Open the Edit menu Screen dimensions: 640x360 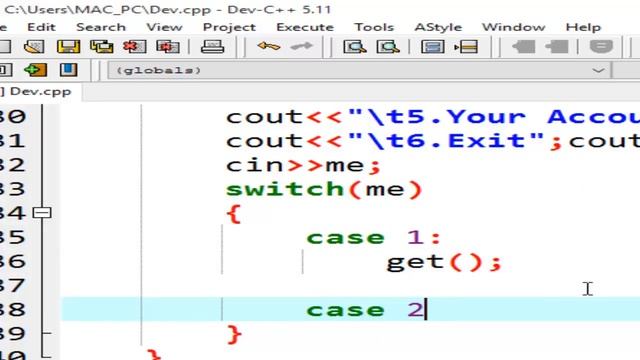(x=41, y=27)
